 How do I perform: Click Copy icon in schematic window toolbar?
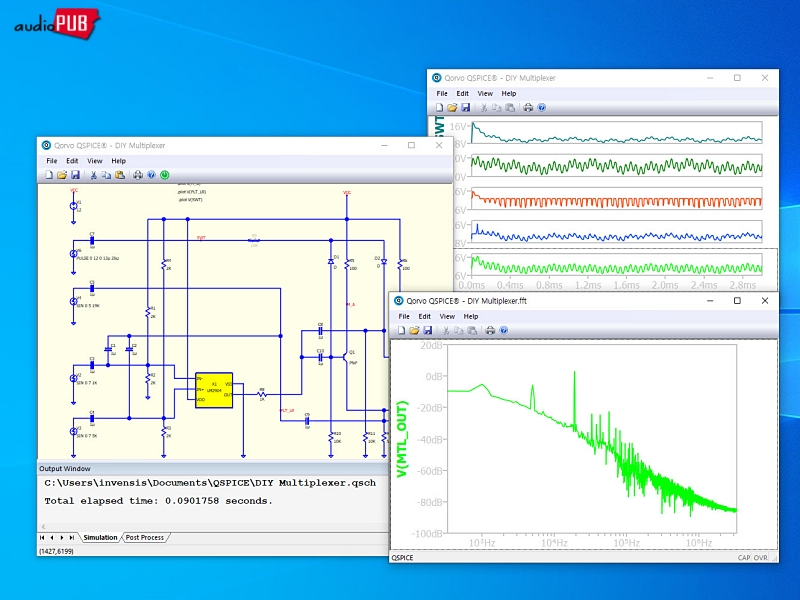click(x=106, y=175)
